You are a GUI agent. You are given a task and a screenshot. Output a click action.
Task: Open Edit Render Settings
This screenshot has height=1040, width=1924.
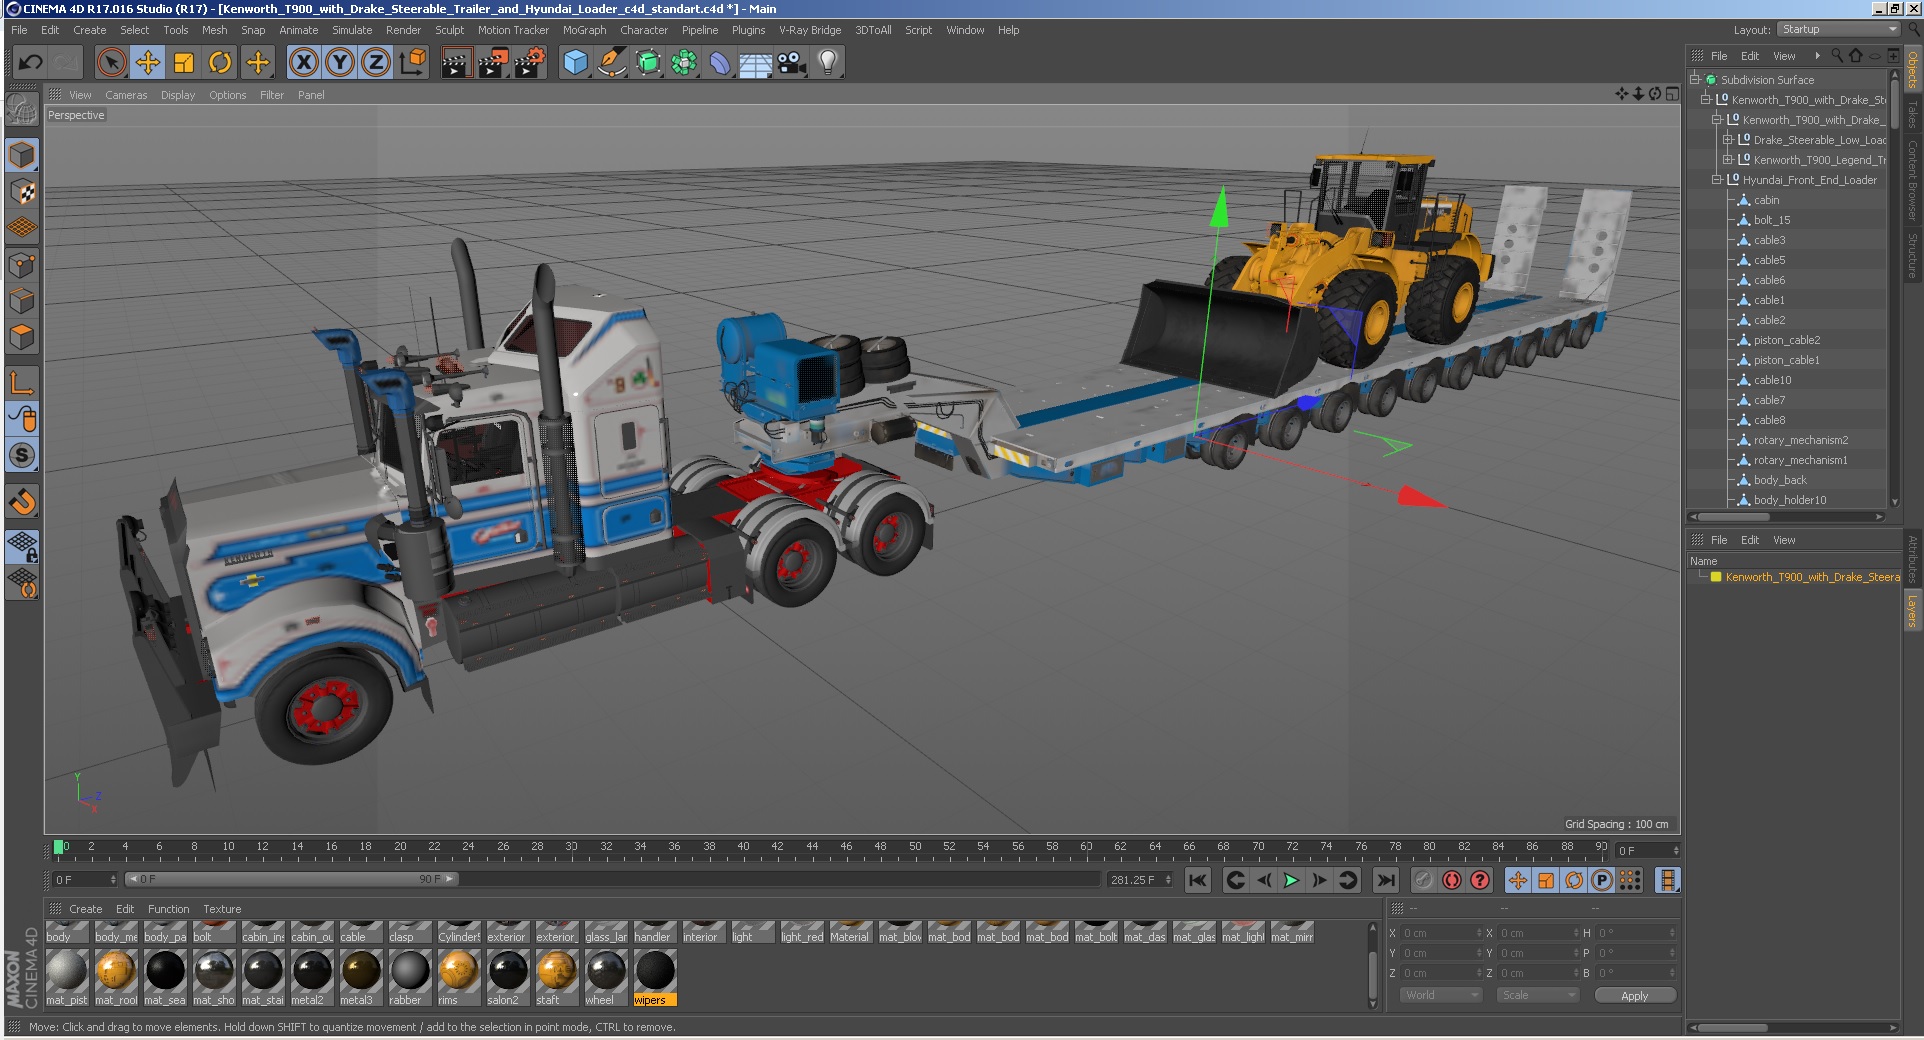click(529, 63)
